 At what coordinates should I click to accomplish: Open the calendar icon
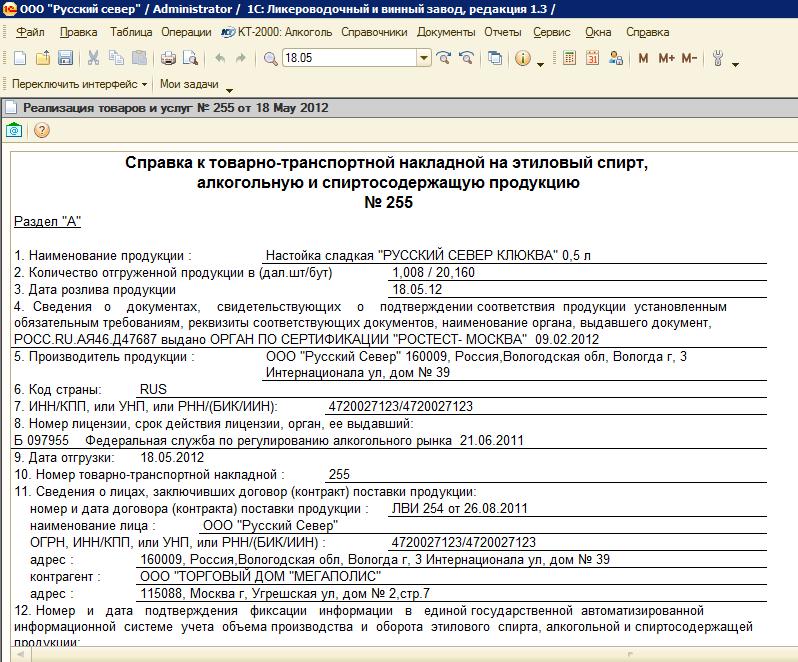pyautogui.click(x=592, y=58)
